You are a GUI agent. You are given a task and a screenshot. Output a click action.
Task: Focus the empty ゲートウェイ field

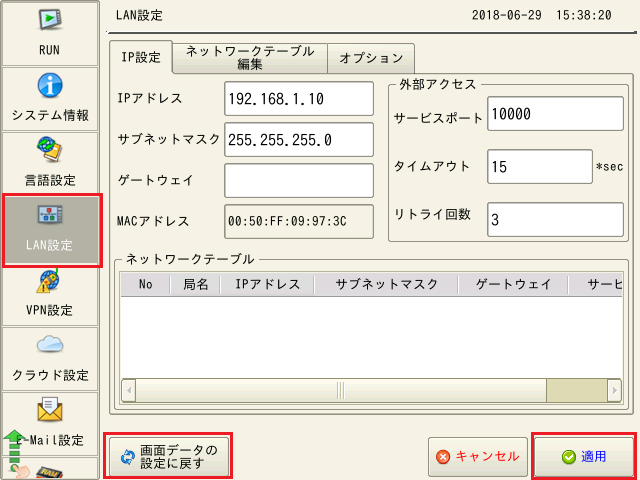(x=298, y=180)
